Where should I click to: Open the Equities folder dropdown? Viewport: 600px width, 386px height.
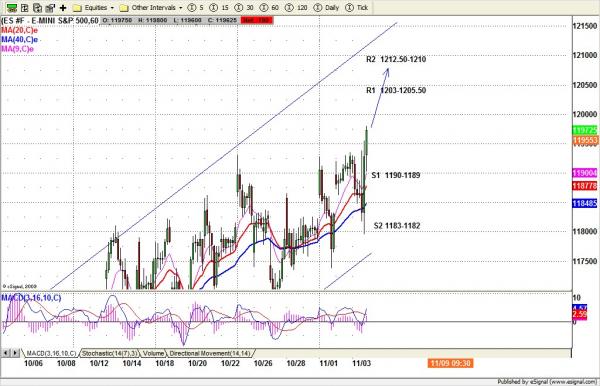[94, 8]
